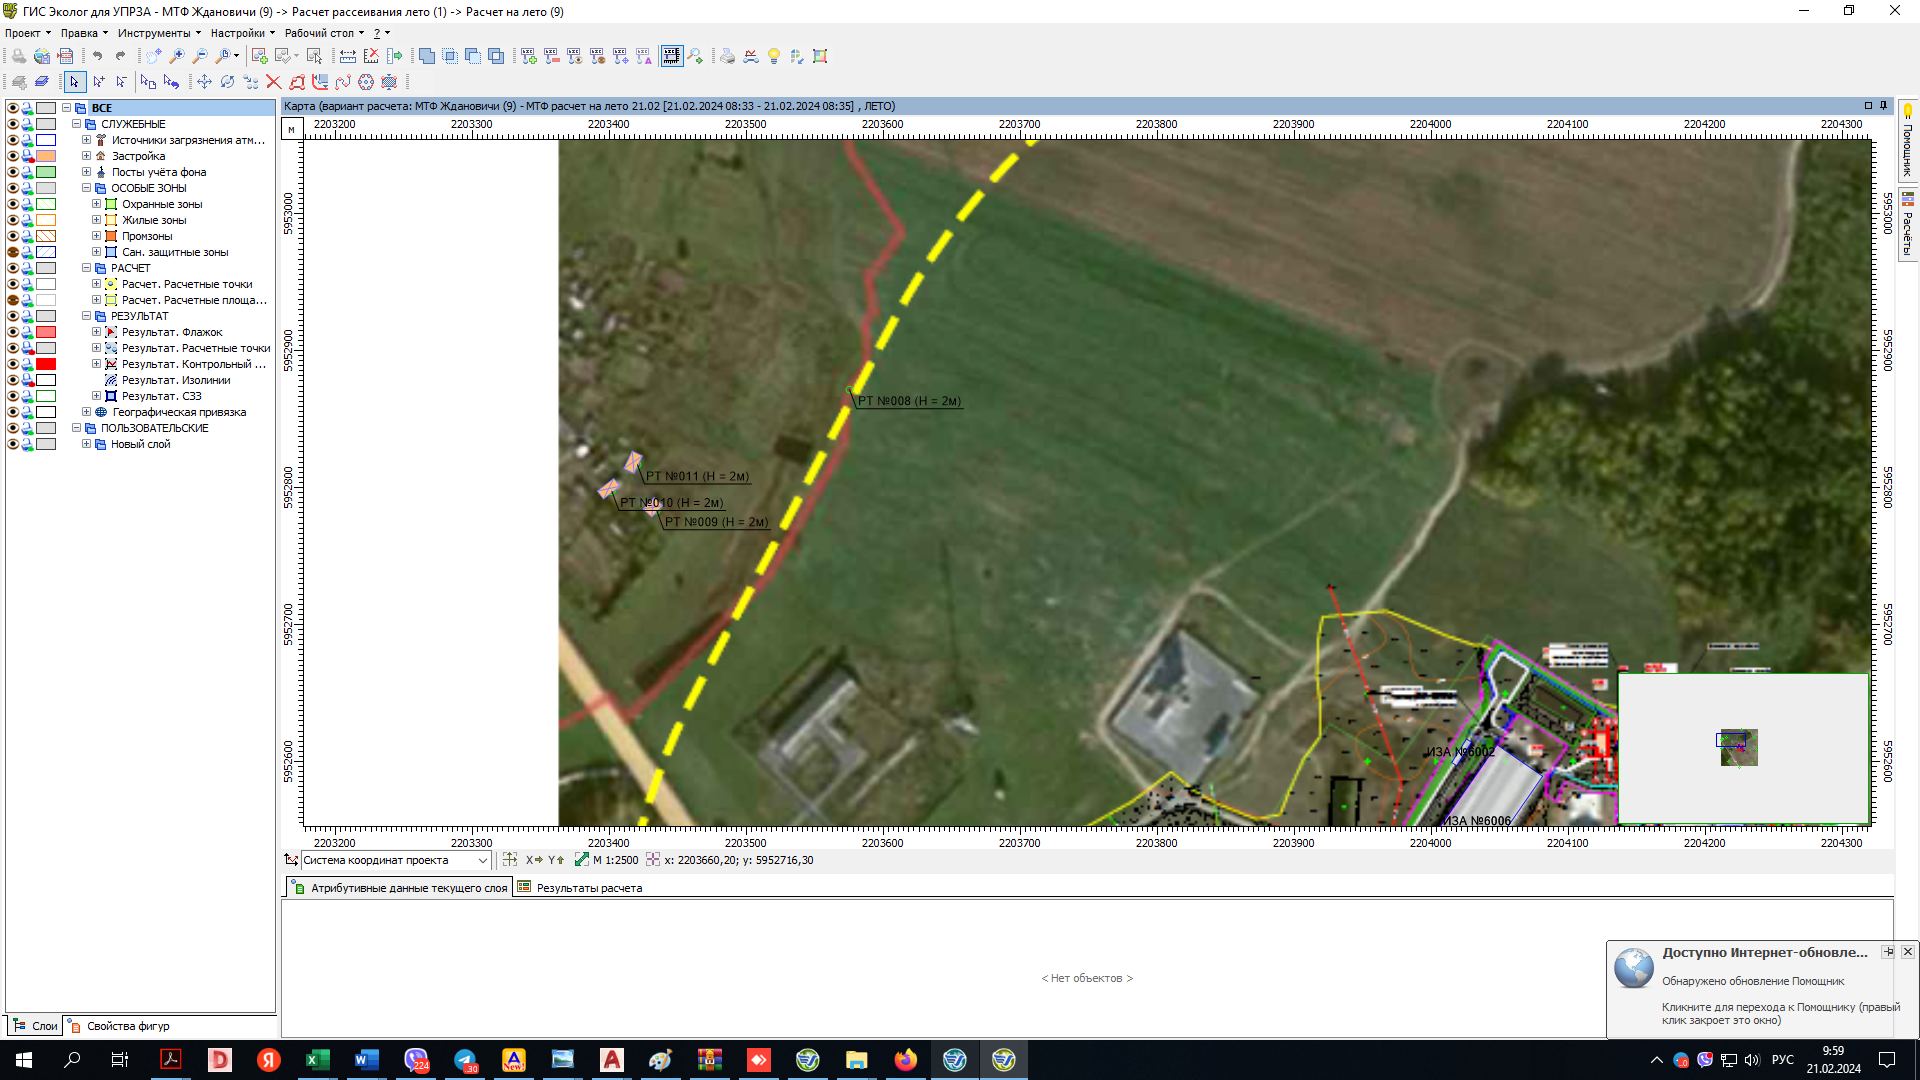Click the zoom in magnifier tool
This screenshot has width=1920, height=1080.
click(x=177, y=56)
